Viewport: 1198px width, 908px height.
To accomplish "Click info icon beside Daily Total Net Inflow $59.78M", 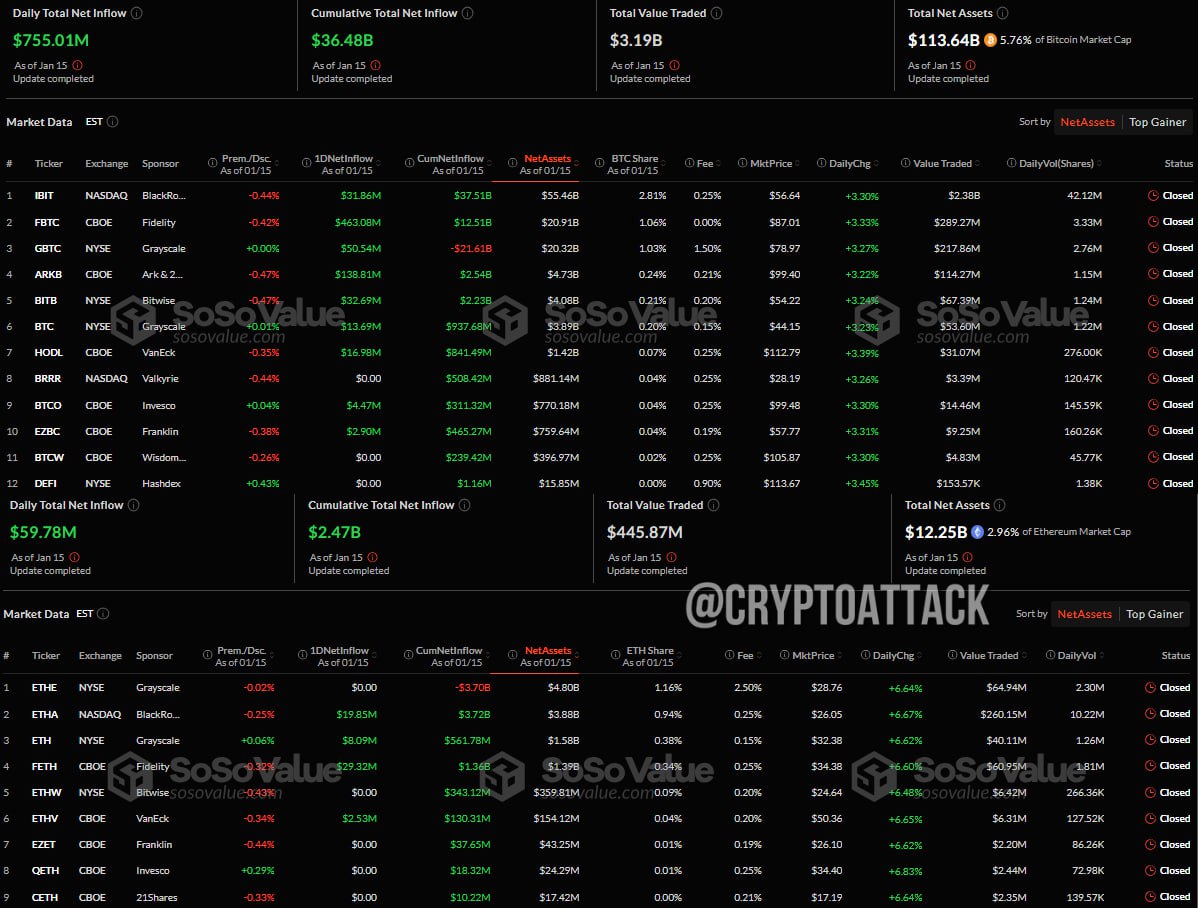I will click(x=134, y=505).
